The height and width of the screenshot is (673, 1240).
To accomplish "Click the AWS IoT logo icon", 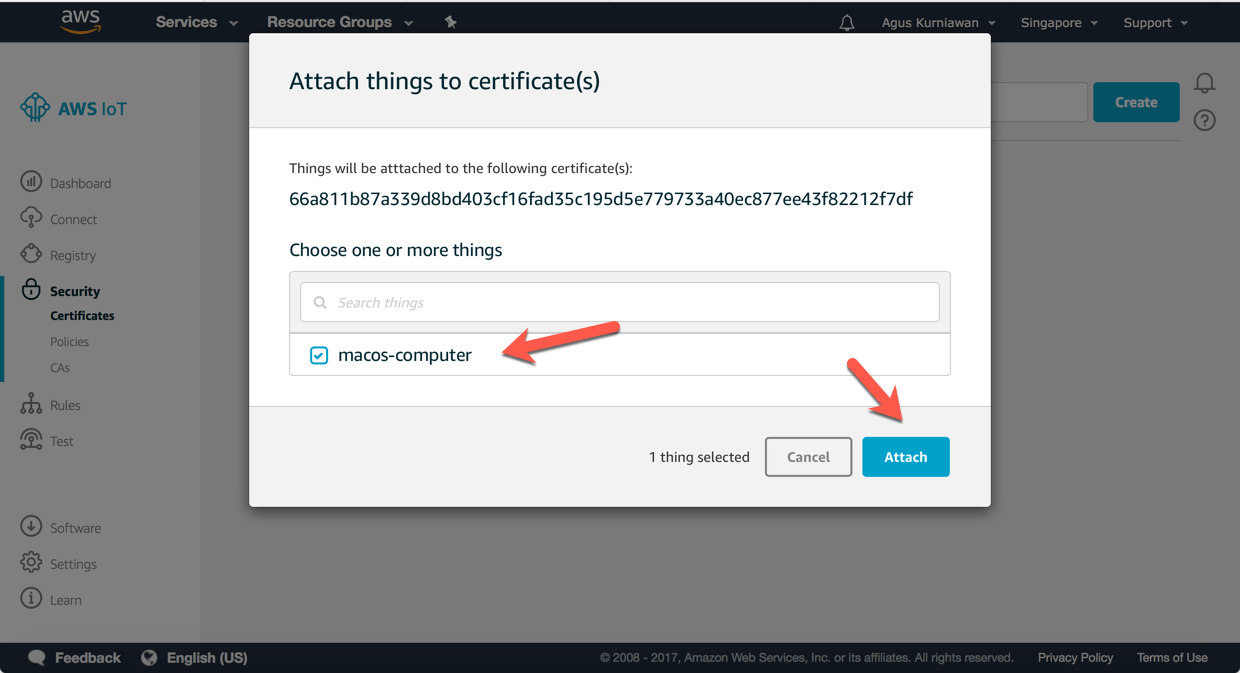I will click(x=35, y=108).
